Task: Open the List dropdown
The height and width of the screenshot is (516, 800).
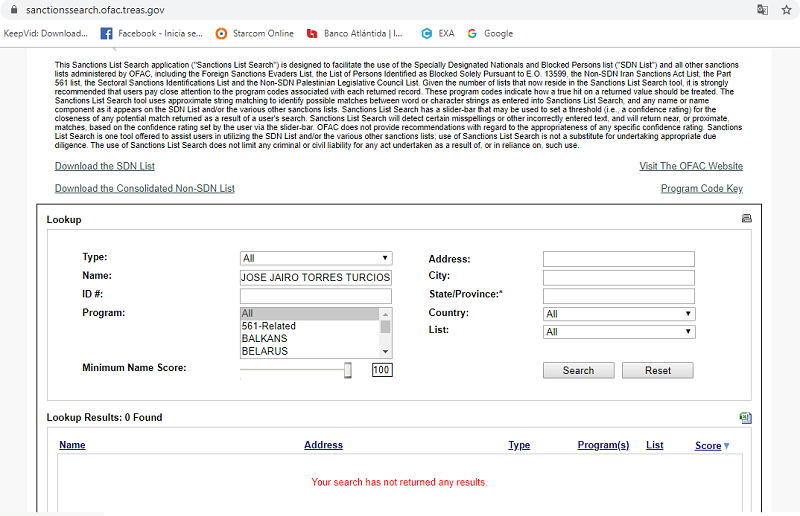Action: [618, 332]
